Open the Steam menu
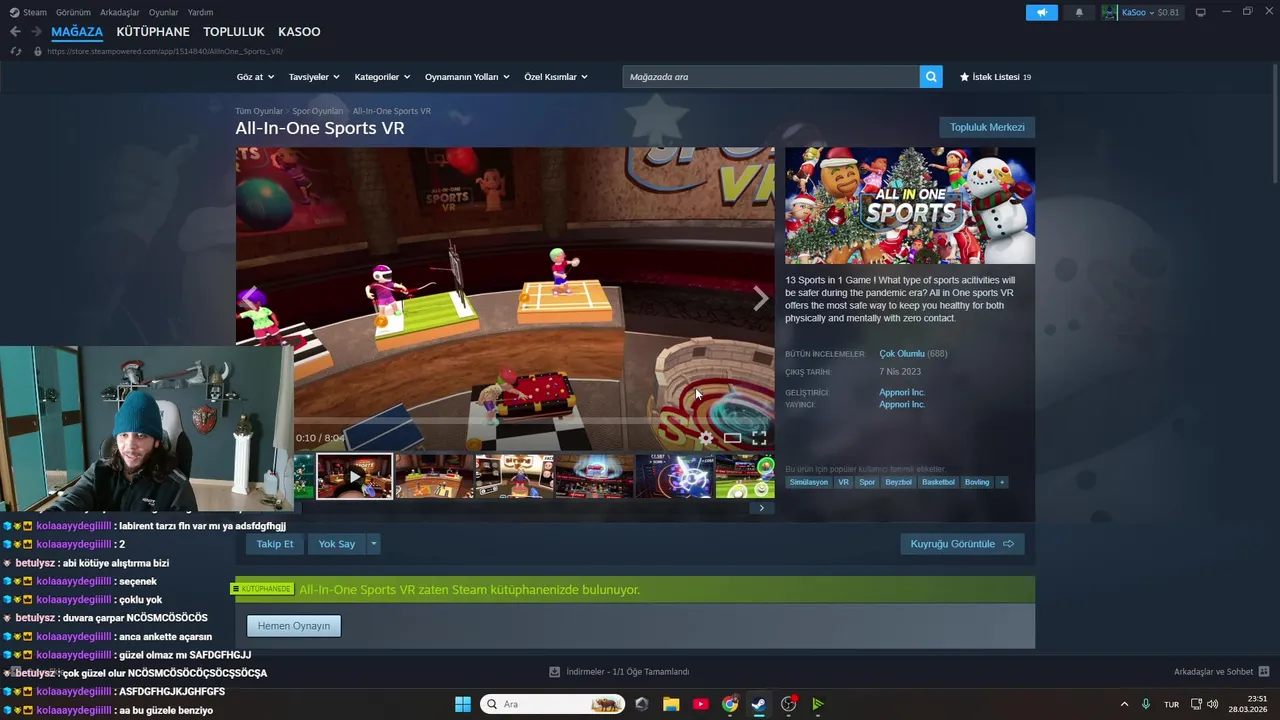 pos(28,12)
